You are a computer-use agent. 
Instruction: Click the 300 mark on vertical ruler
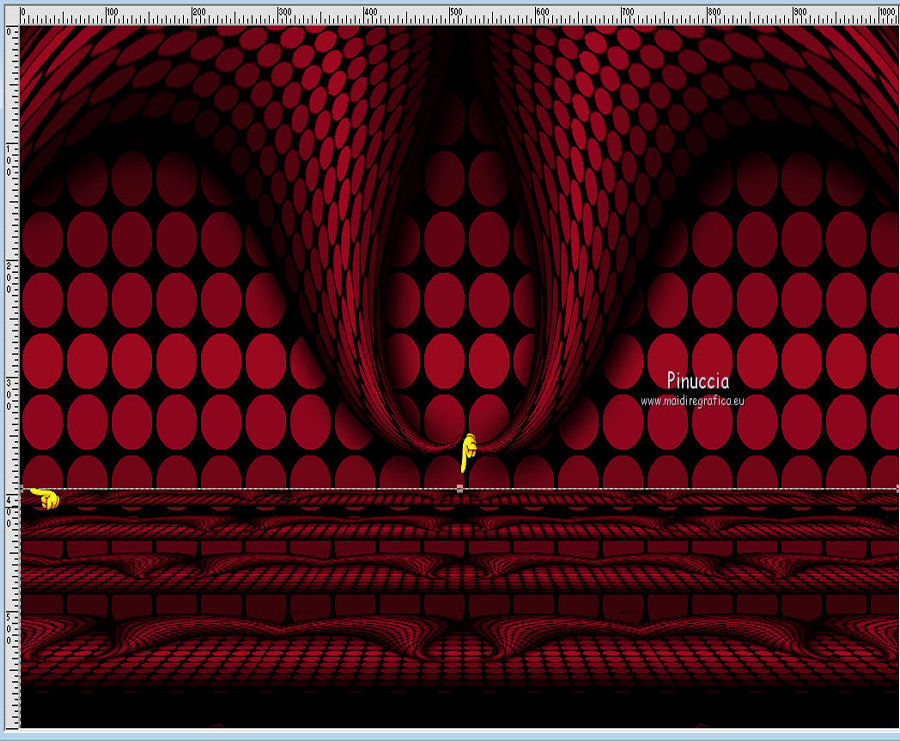10,393
